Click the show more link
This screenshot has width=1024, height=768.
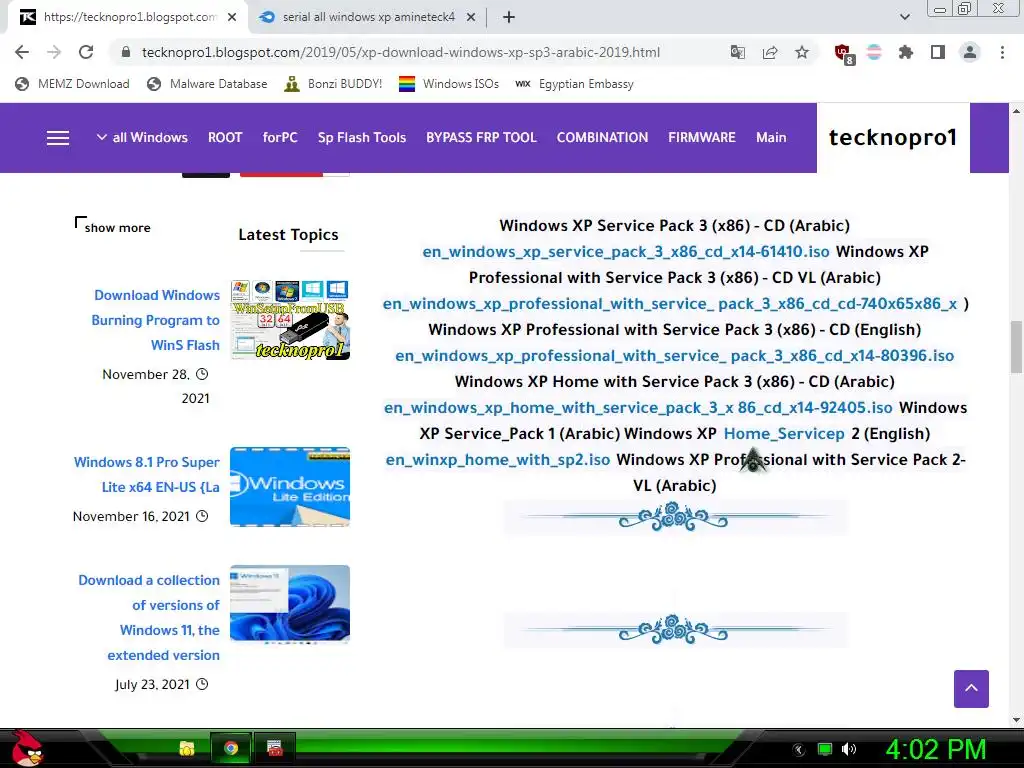click(117, 227)
